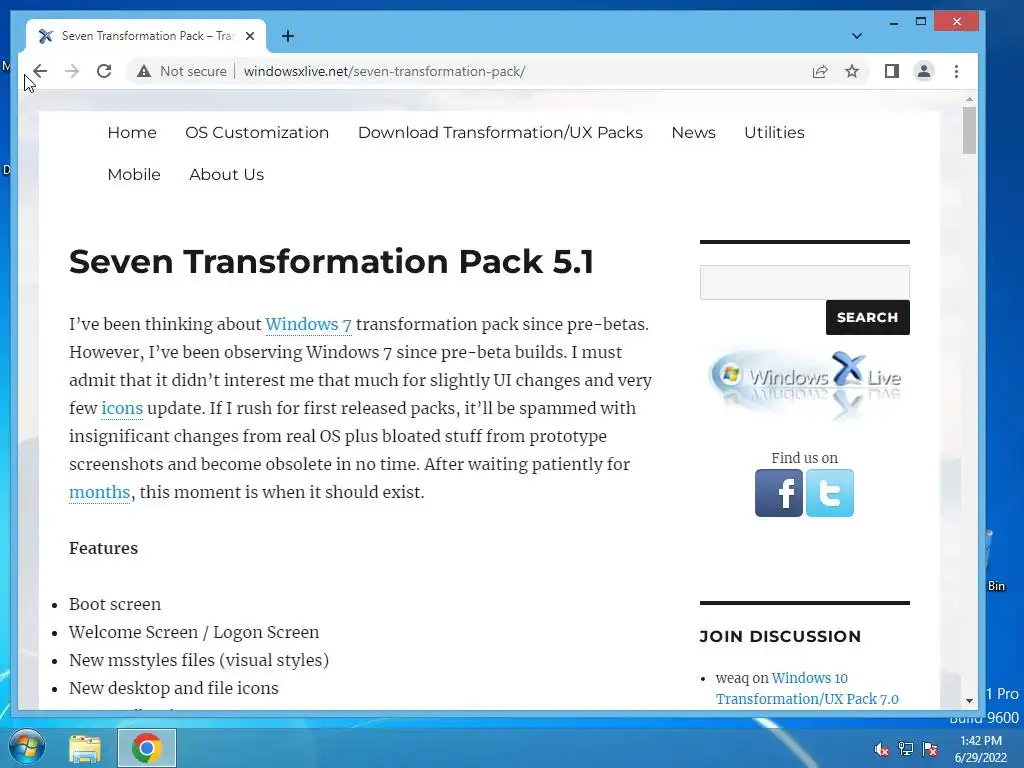
Task: Click the page's vertical scrollbar thumb
Action: click(x=969, y=130)
